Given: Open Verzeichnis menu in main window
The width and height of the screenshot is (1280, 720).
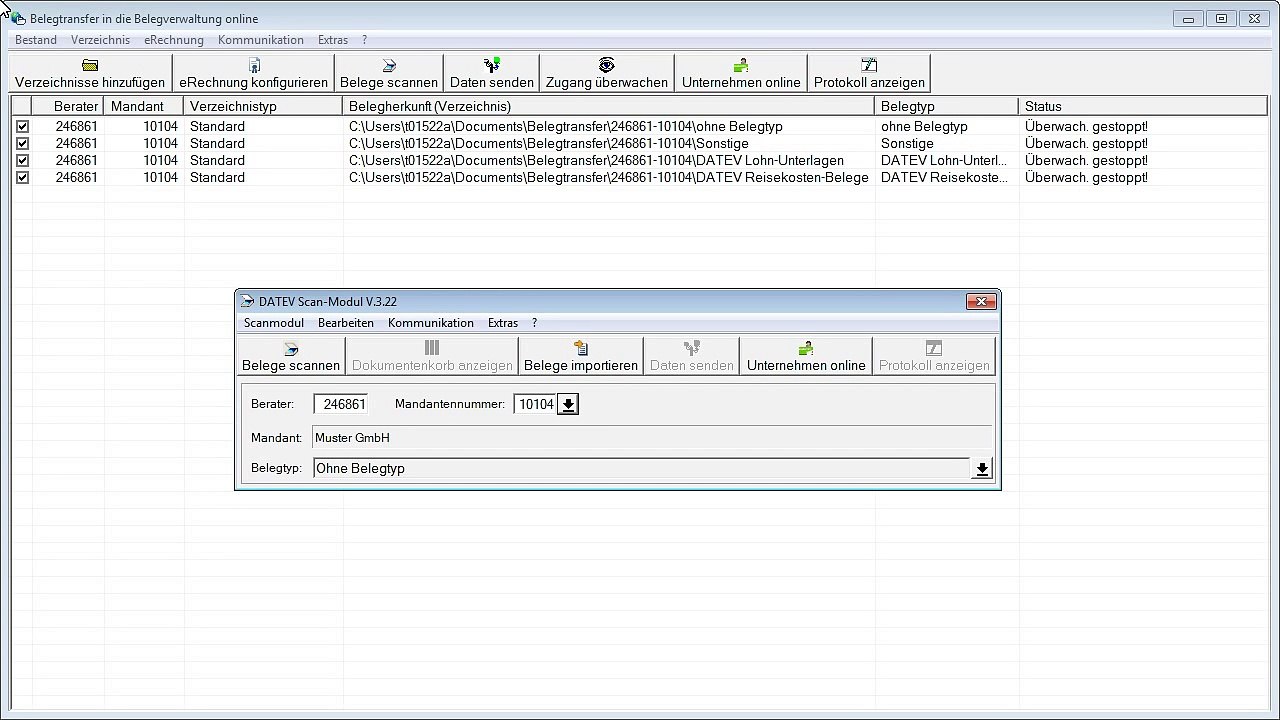Looking at the screenshot, I should click(100, 40).
